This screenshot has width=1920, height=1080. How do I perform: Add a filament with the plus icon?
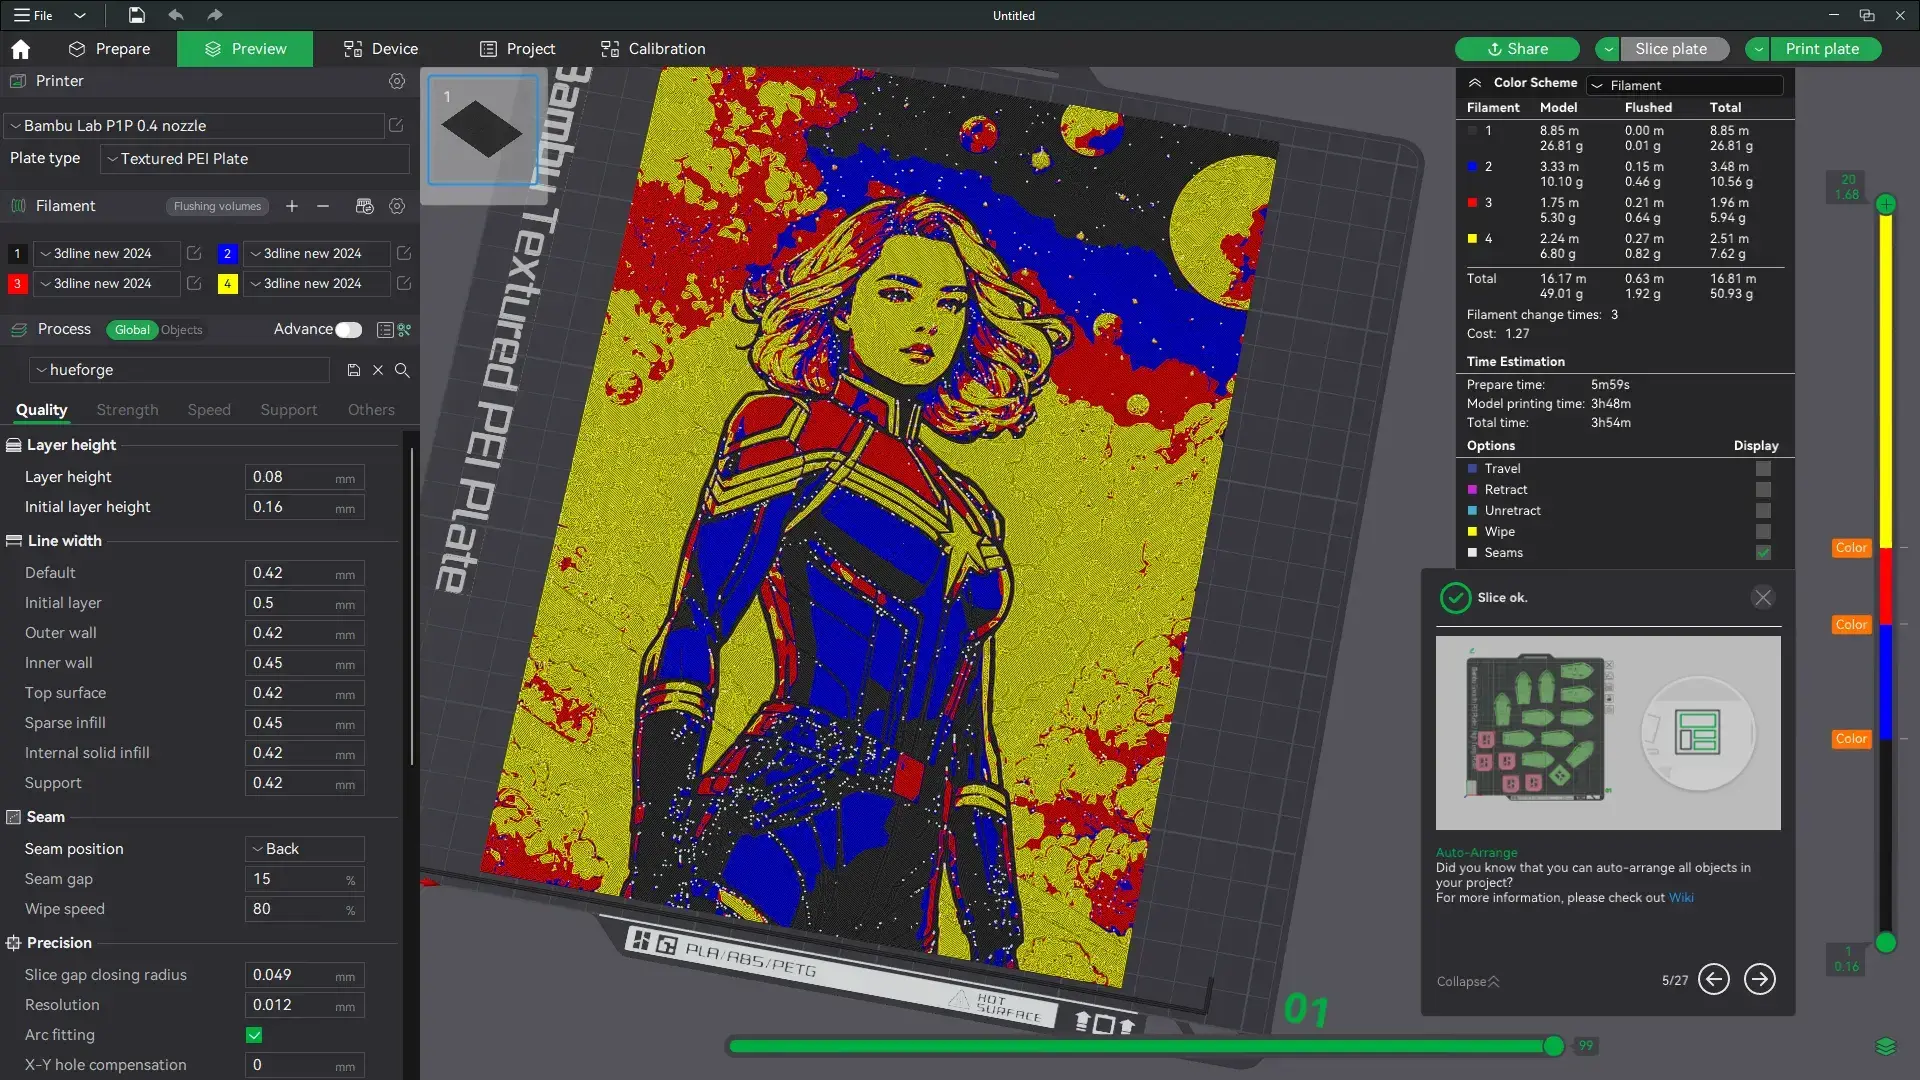(x=291, y=206)
